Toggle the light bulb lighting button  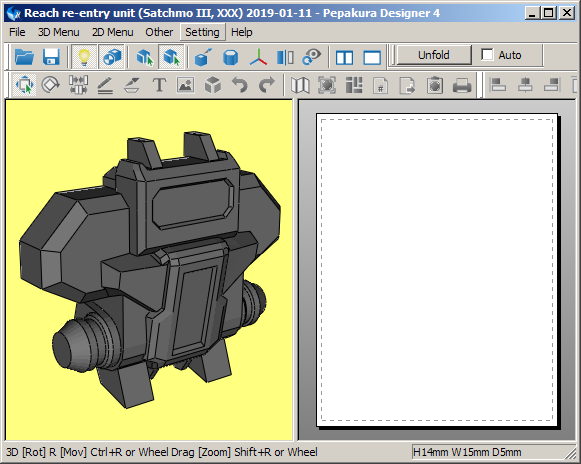pos(84,57)
